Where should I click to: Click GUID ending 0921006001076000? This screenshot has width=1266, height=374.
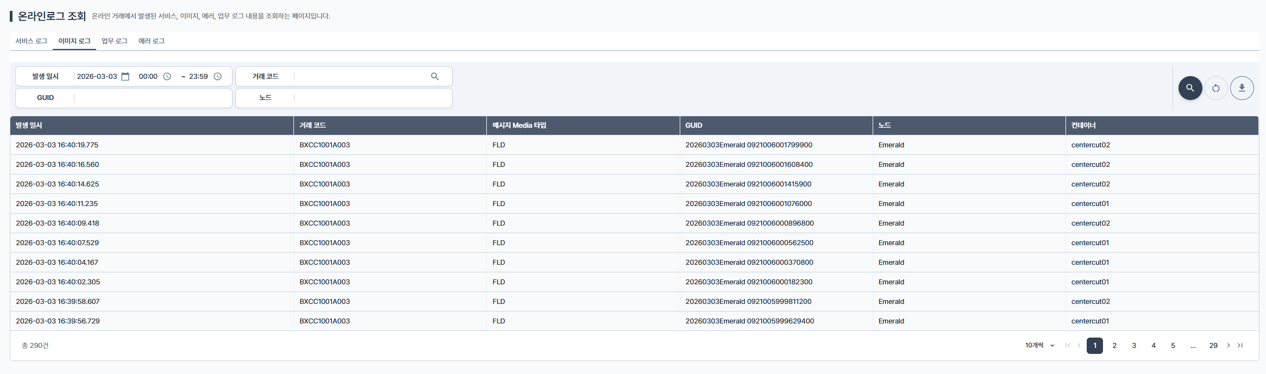click(x=749, y=204)
